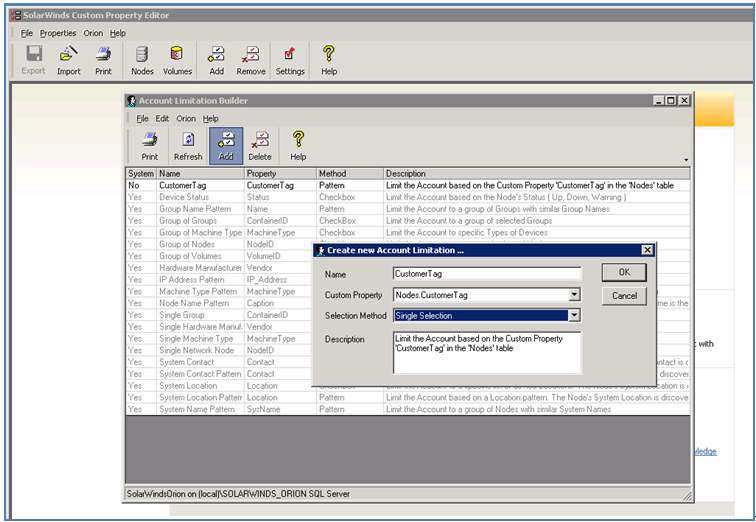Image resolution: width=756 pixels, height=522 pixels.
Task: Expand the Custom Property dropdown
Action: 574,295
